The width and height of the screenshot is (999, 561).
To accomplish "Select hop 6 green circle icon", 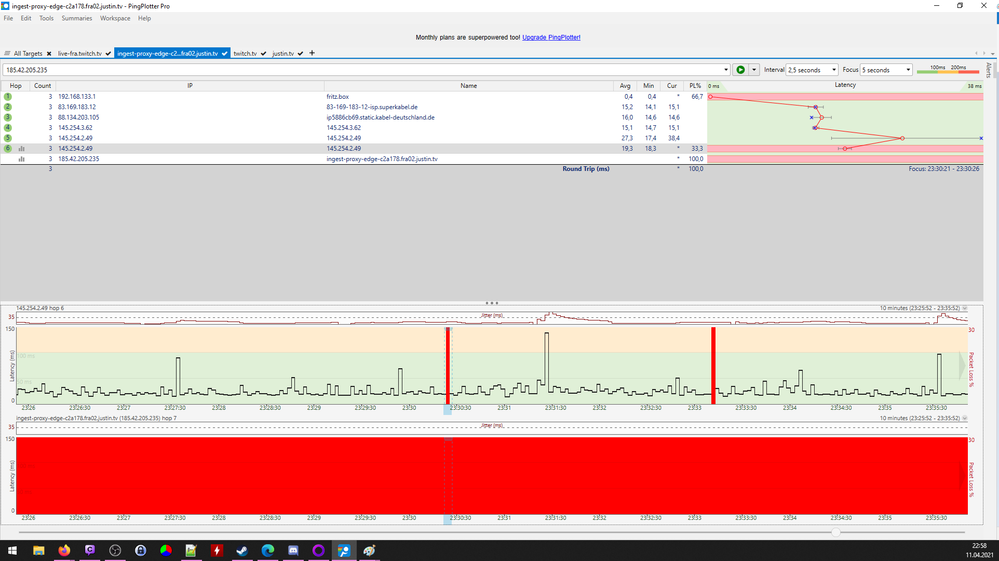I will 8,148.
